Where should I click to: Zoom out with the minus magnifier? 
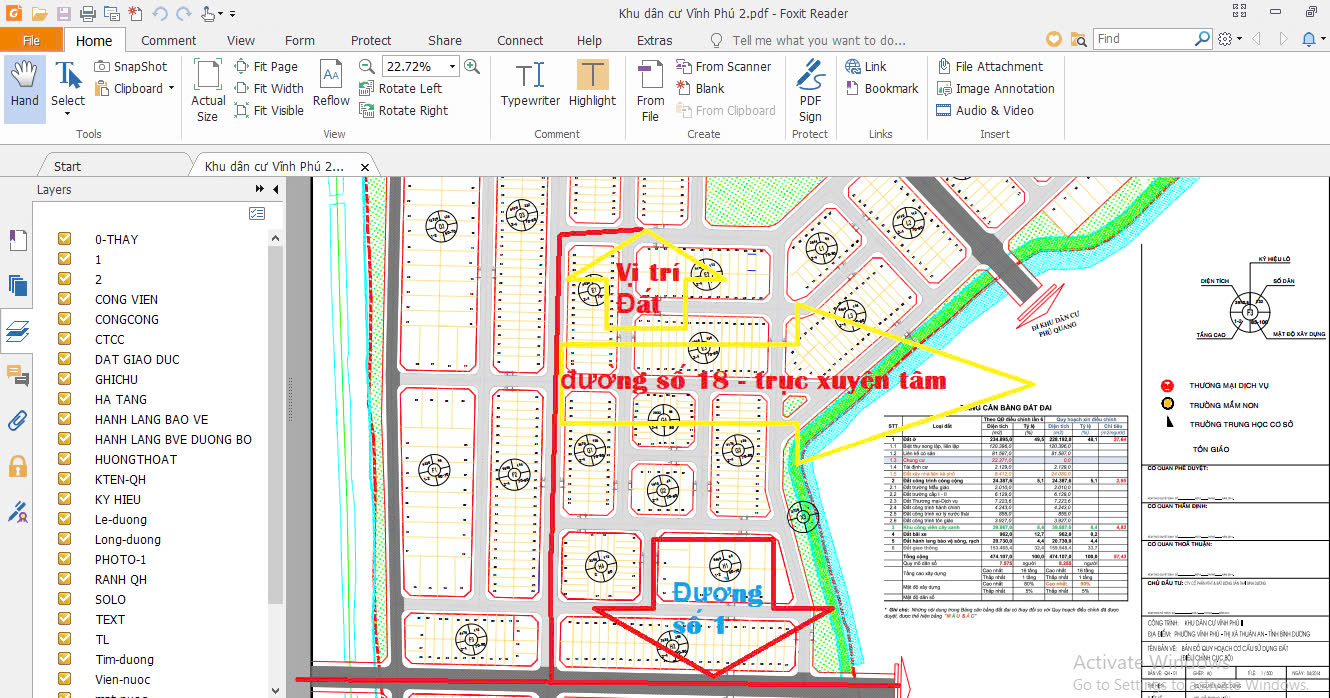click(x=367, y=66)
